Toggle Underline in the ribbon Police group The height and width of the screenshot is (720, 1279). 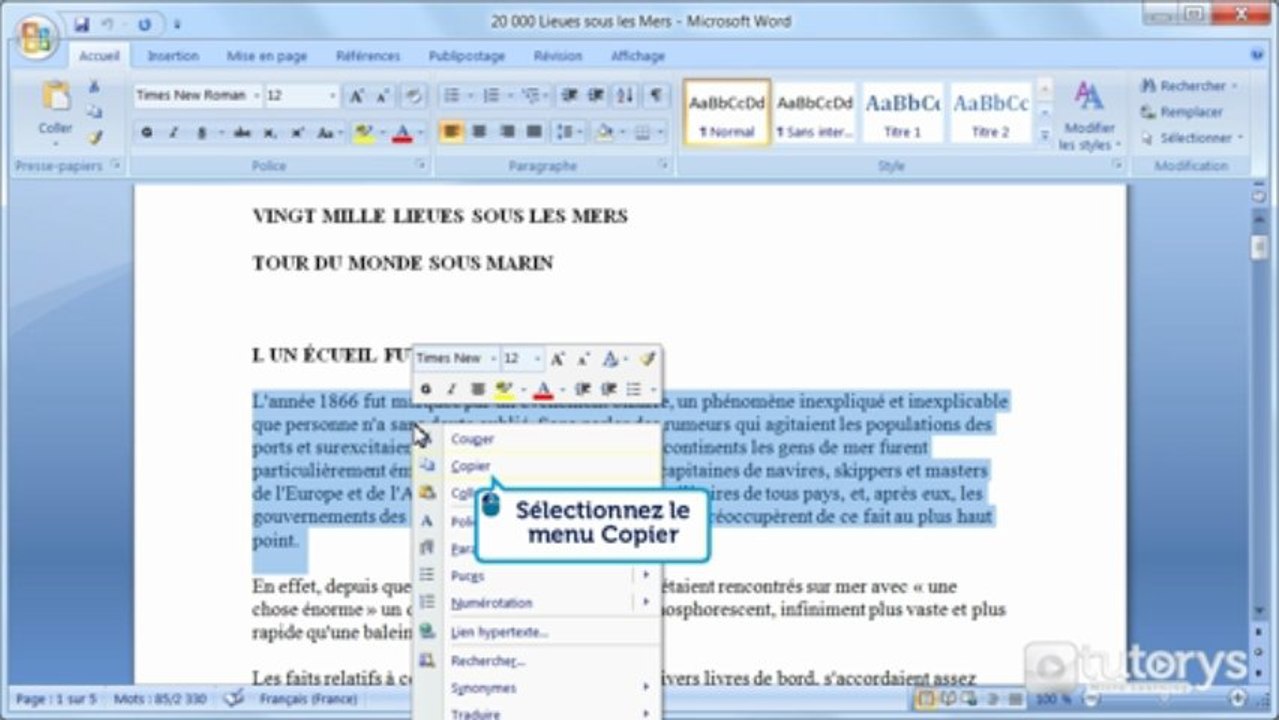200,132
